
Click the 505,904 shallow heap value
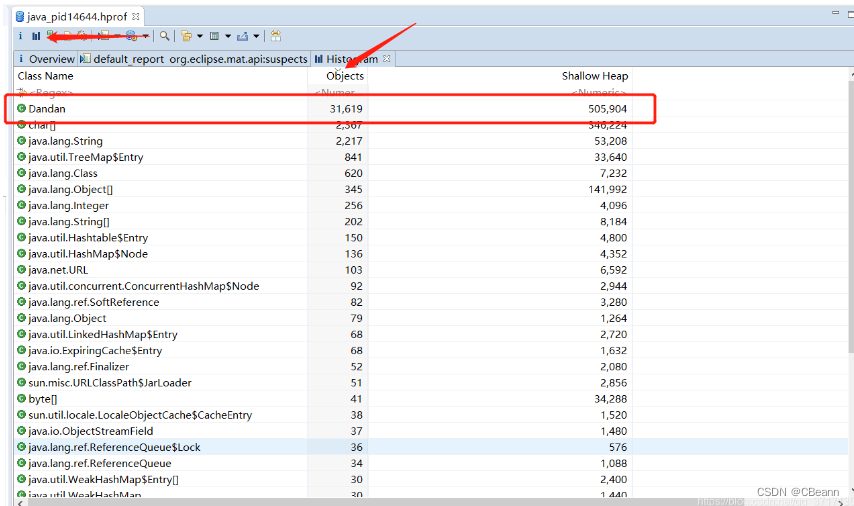607,109
